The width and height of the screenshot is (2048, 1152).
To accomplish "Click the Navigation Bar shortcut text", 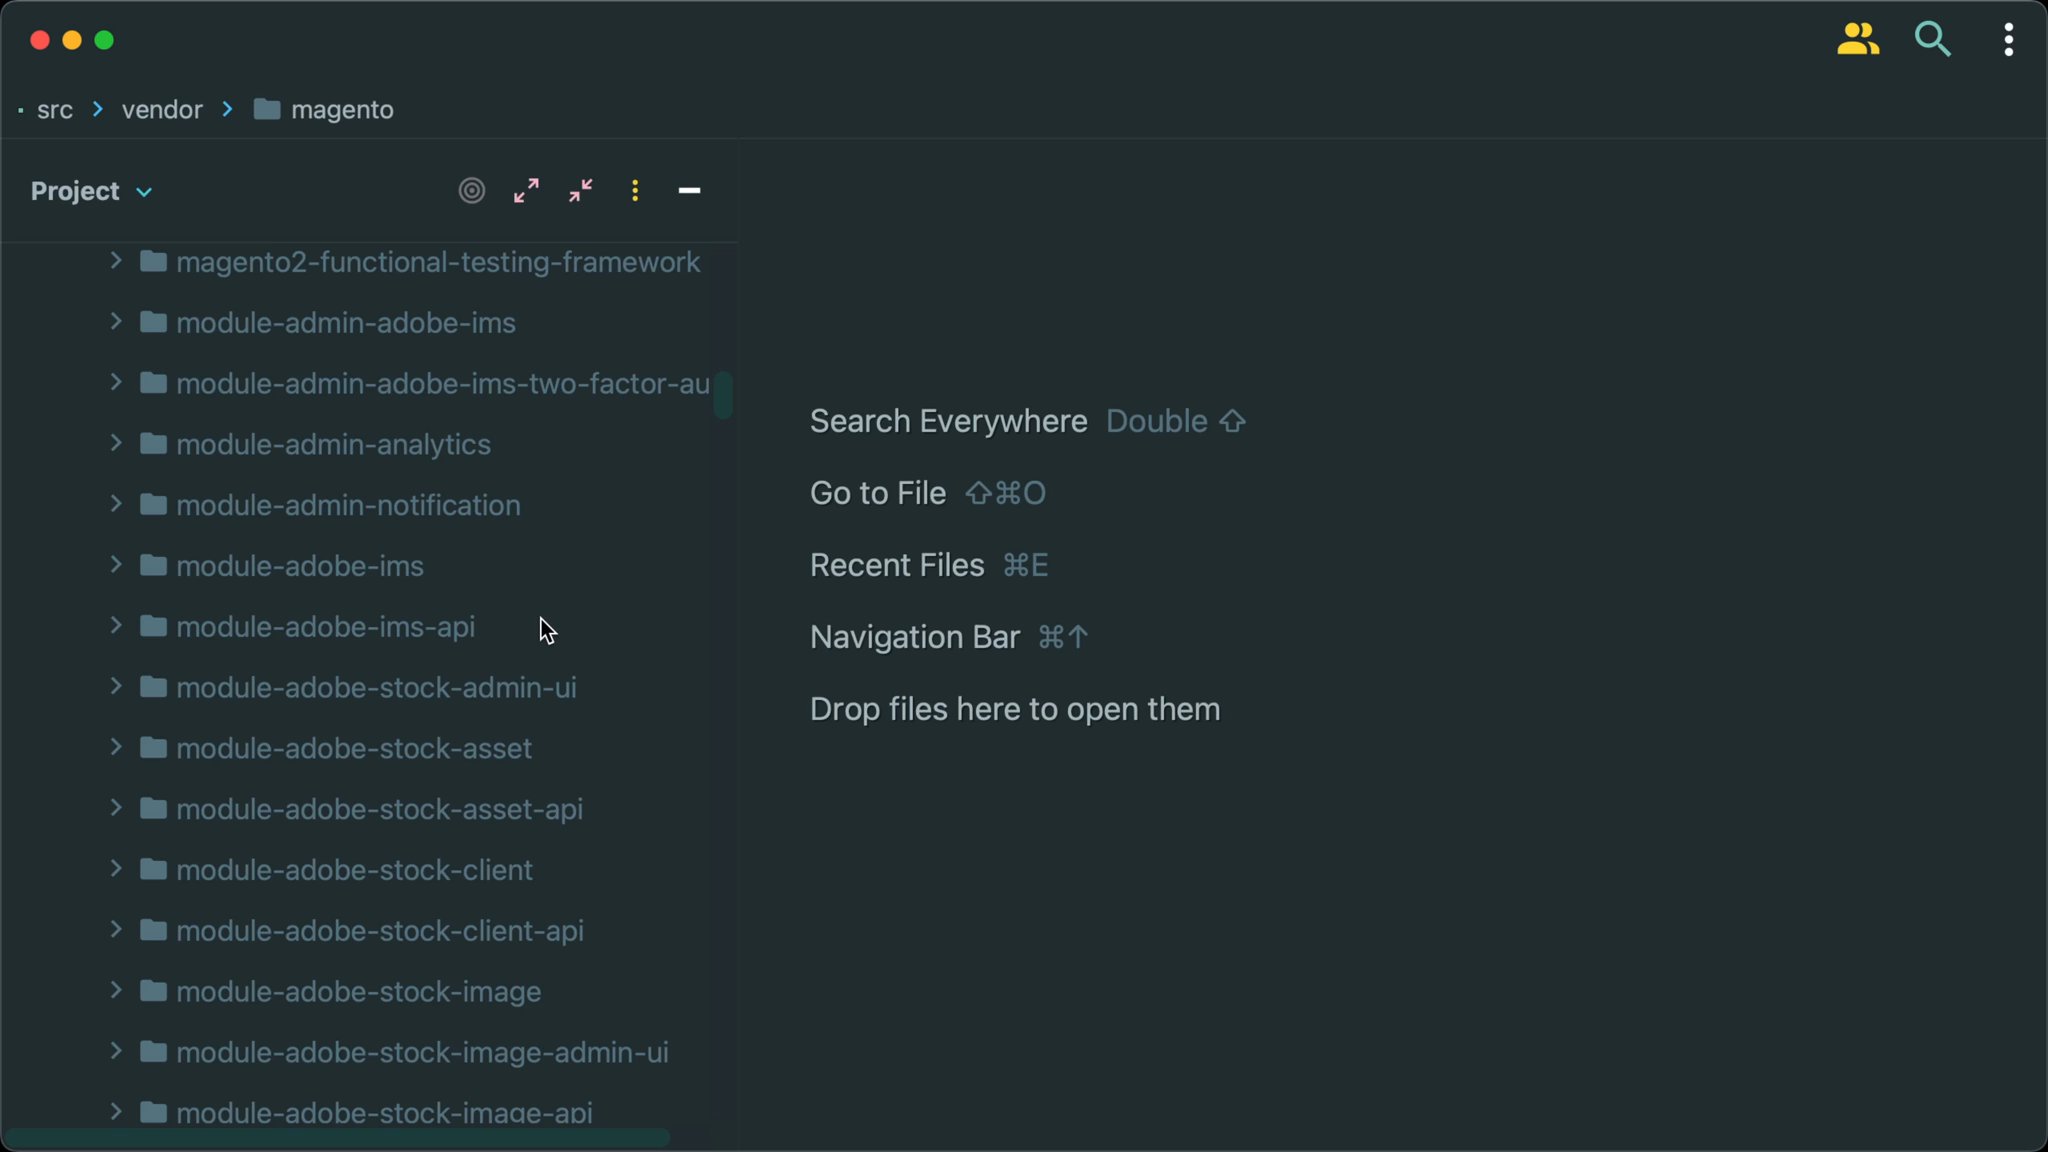I will pos(913,637).
